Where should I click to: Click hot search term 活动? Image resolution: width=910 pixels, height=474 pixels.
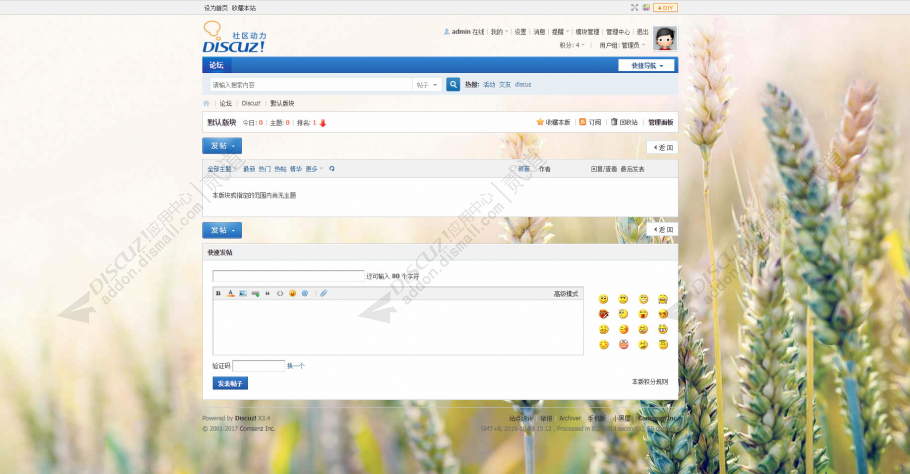pos(489,85)
